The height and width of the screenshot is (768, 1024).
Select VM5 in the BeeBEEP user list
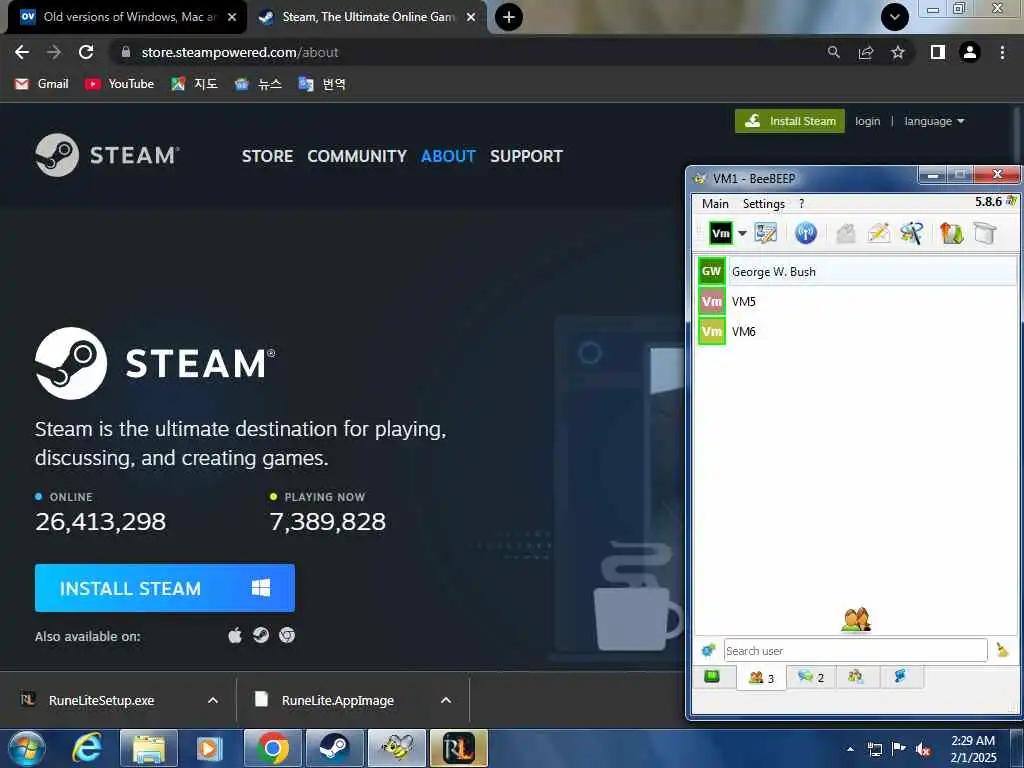point(857,301)
